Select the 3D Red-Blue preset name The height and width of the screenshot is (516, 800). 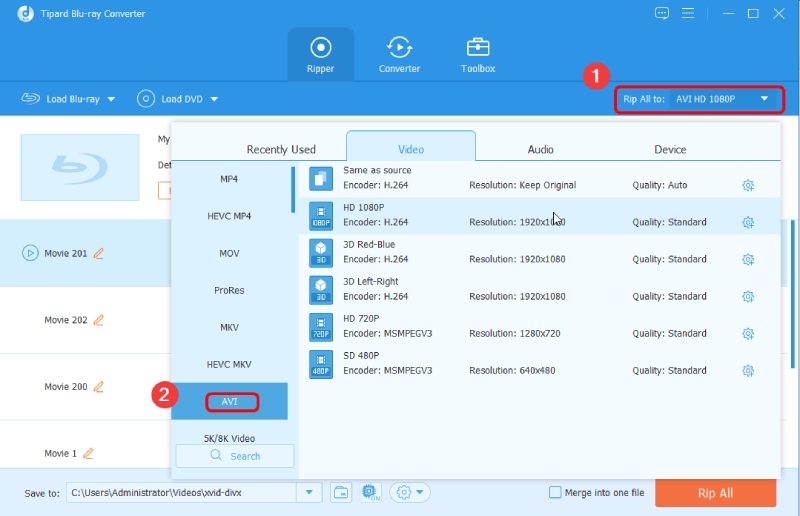pos(369,244)
